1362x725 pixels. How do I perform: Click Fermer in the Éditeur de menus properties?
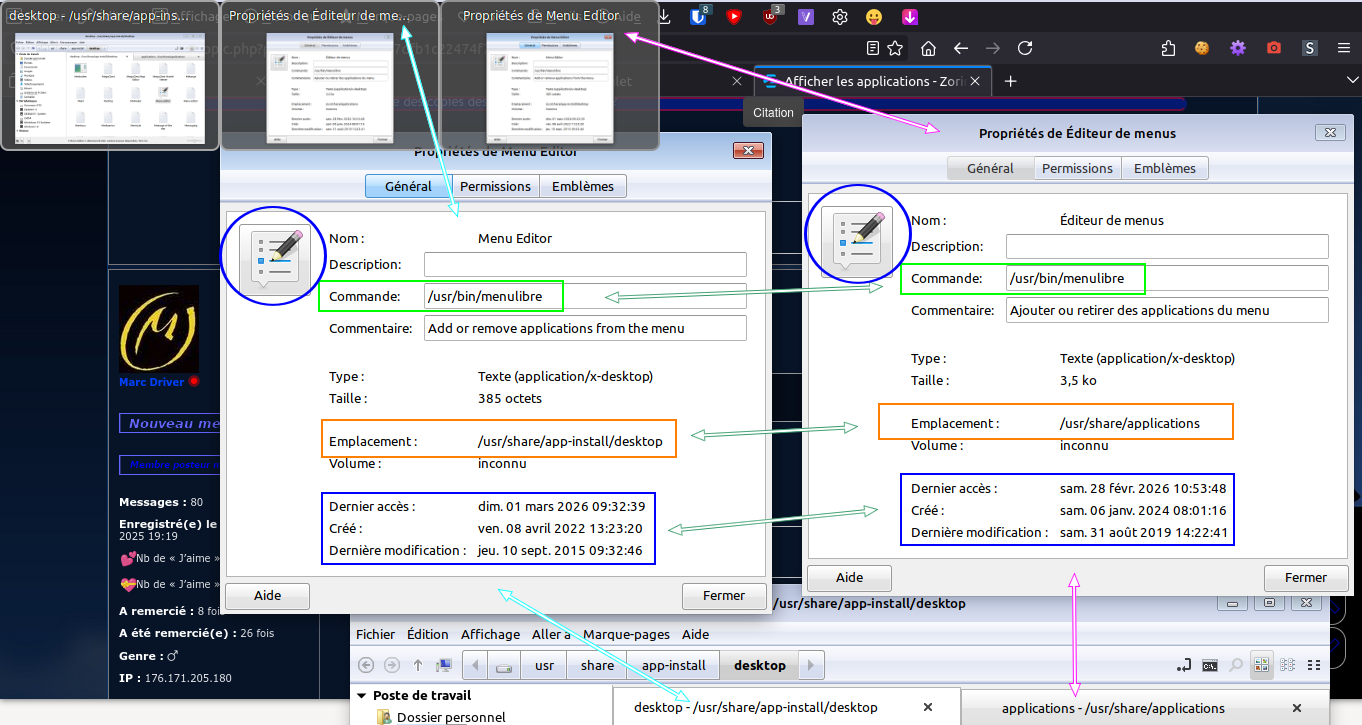coord(1305,577)
